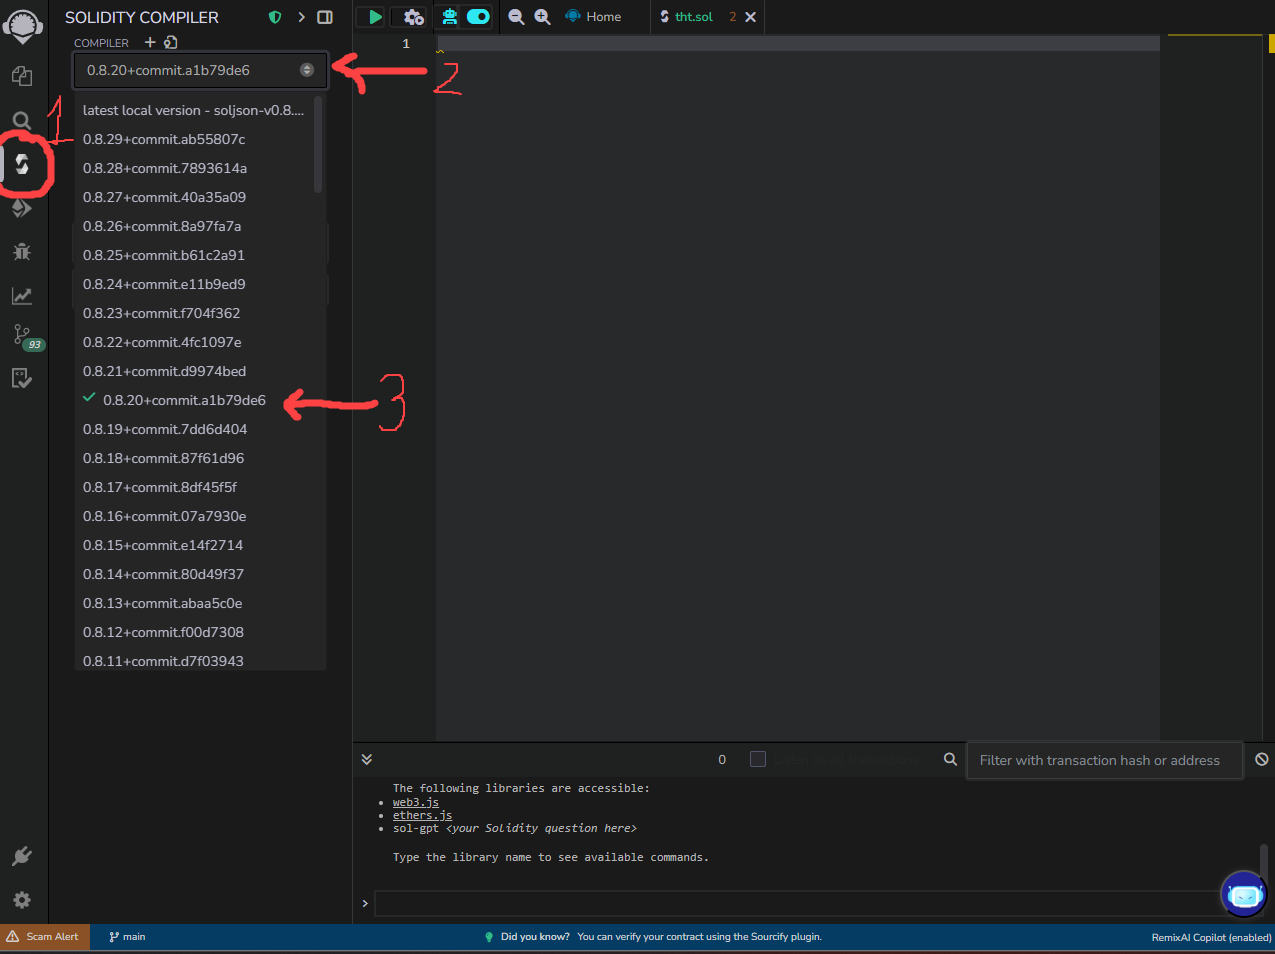Screen dimensions: 1275x954
Task: Open the Search in files icon
Action: point(22,121)
